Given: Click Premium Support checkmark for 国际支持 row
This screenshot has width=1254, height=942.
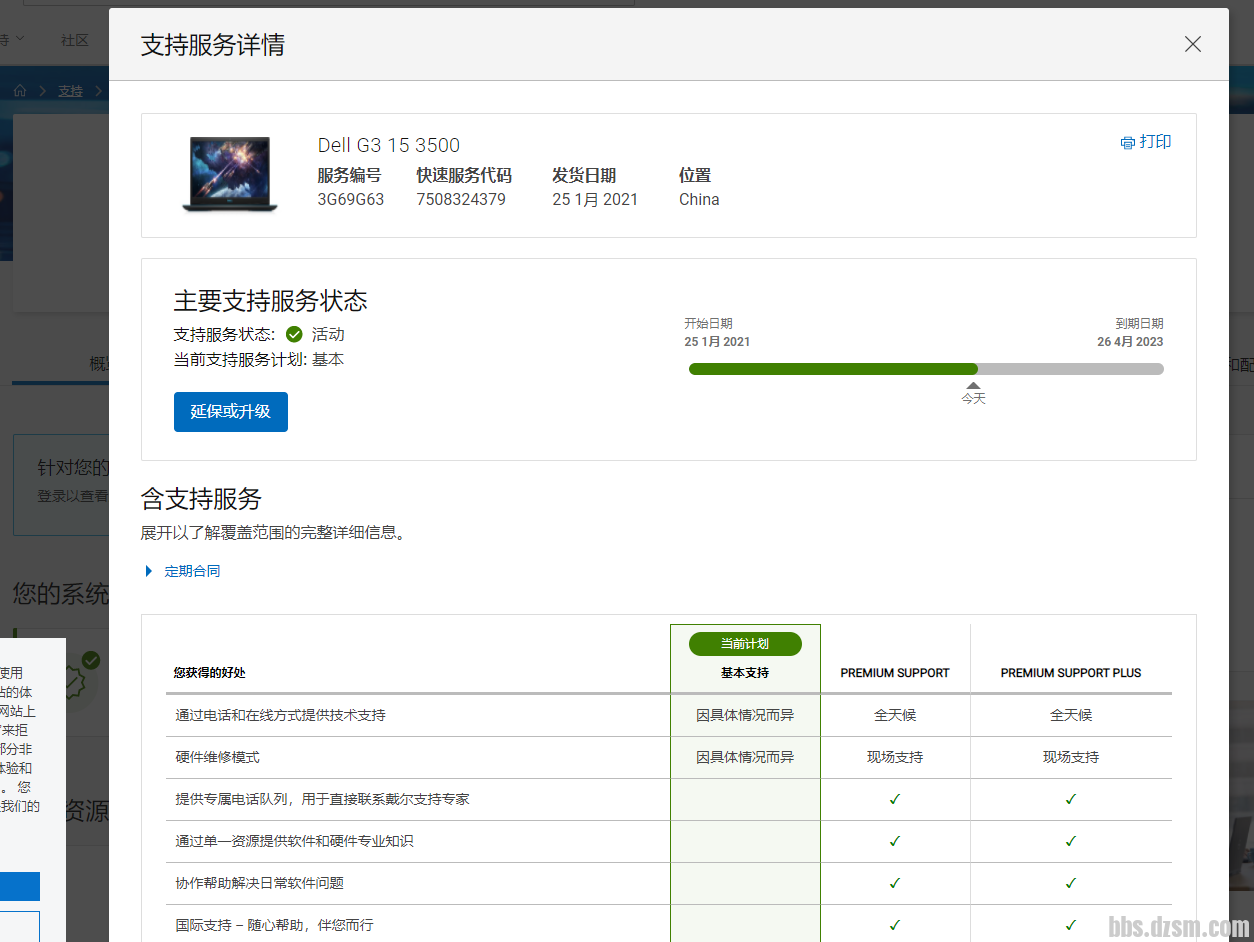Looking at the screenshot, I should (x=895, y=925).
